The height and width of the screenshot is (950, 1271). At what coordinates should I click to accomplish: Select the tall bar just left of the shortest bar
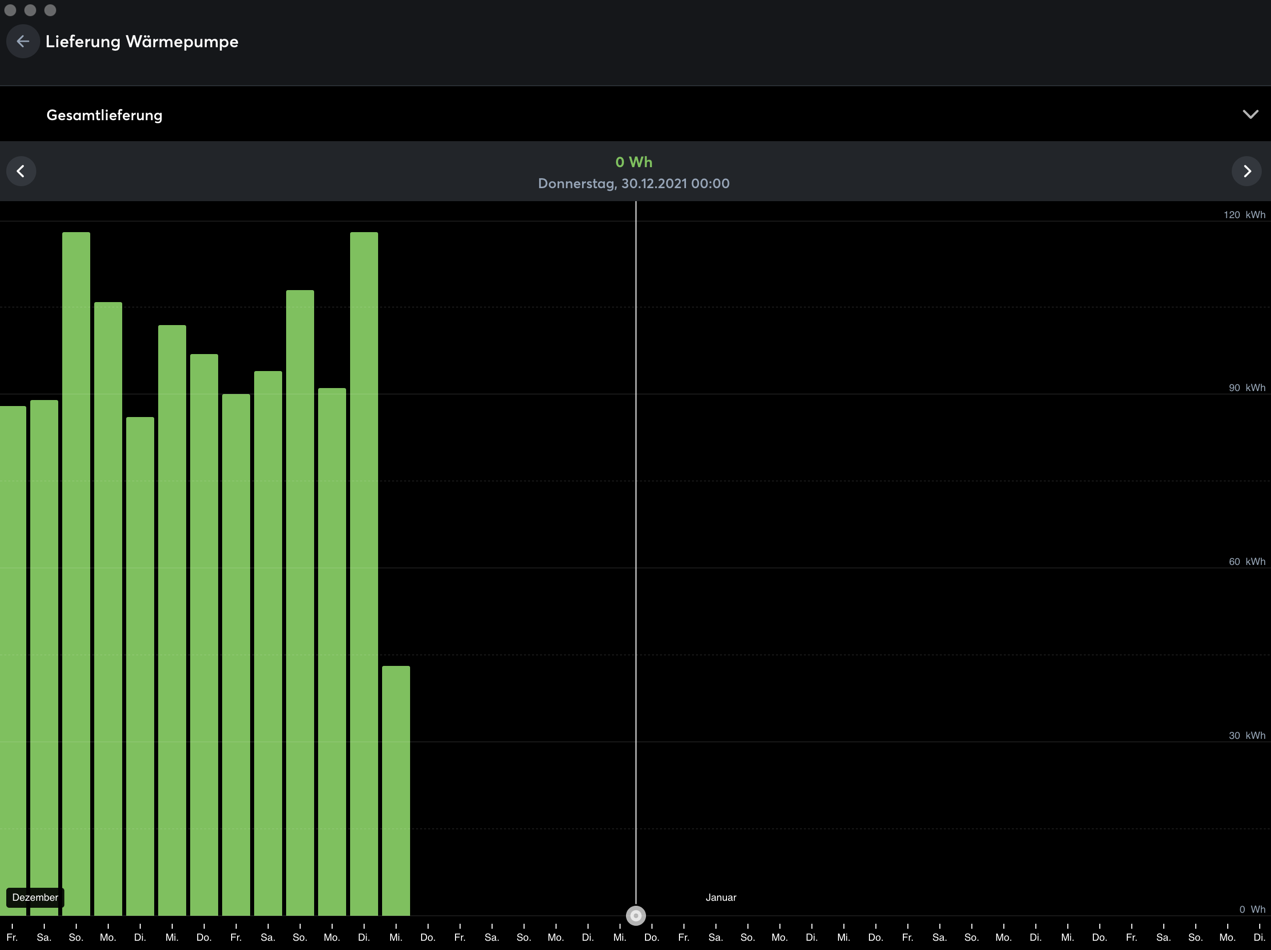364,573
